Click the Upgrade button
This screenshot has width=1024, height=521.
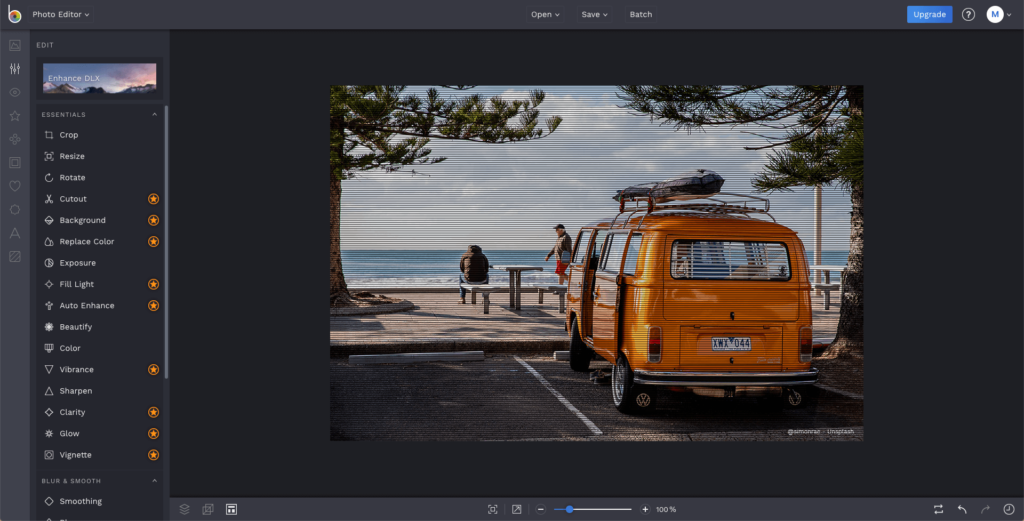point(929,14)
